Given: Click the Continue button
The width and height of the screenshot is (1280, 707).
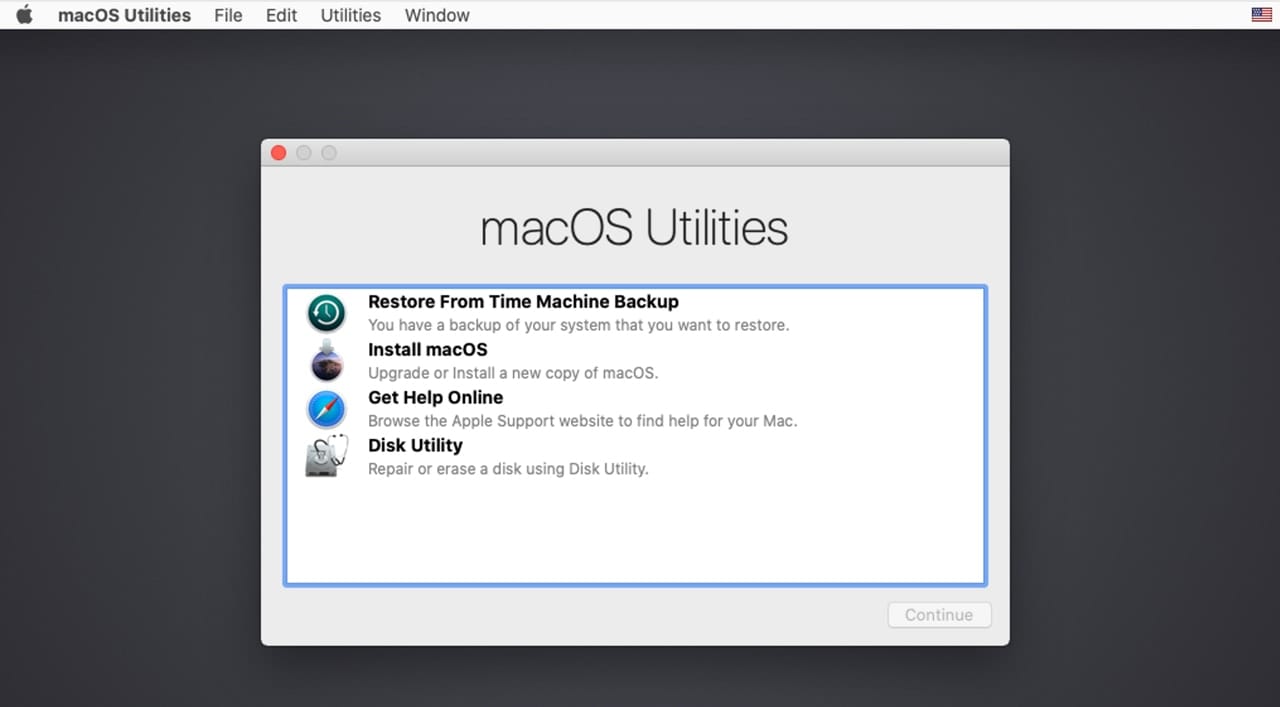Looking at the screenshot, I should tap(939, 615).
